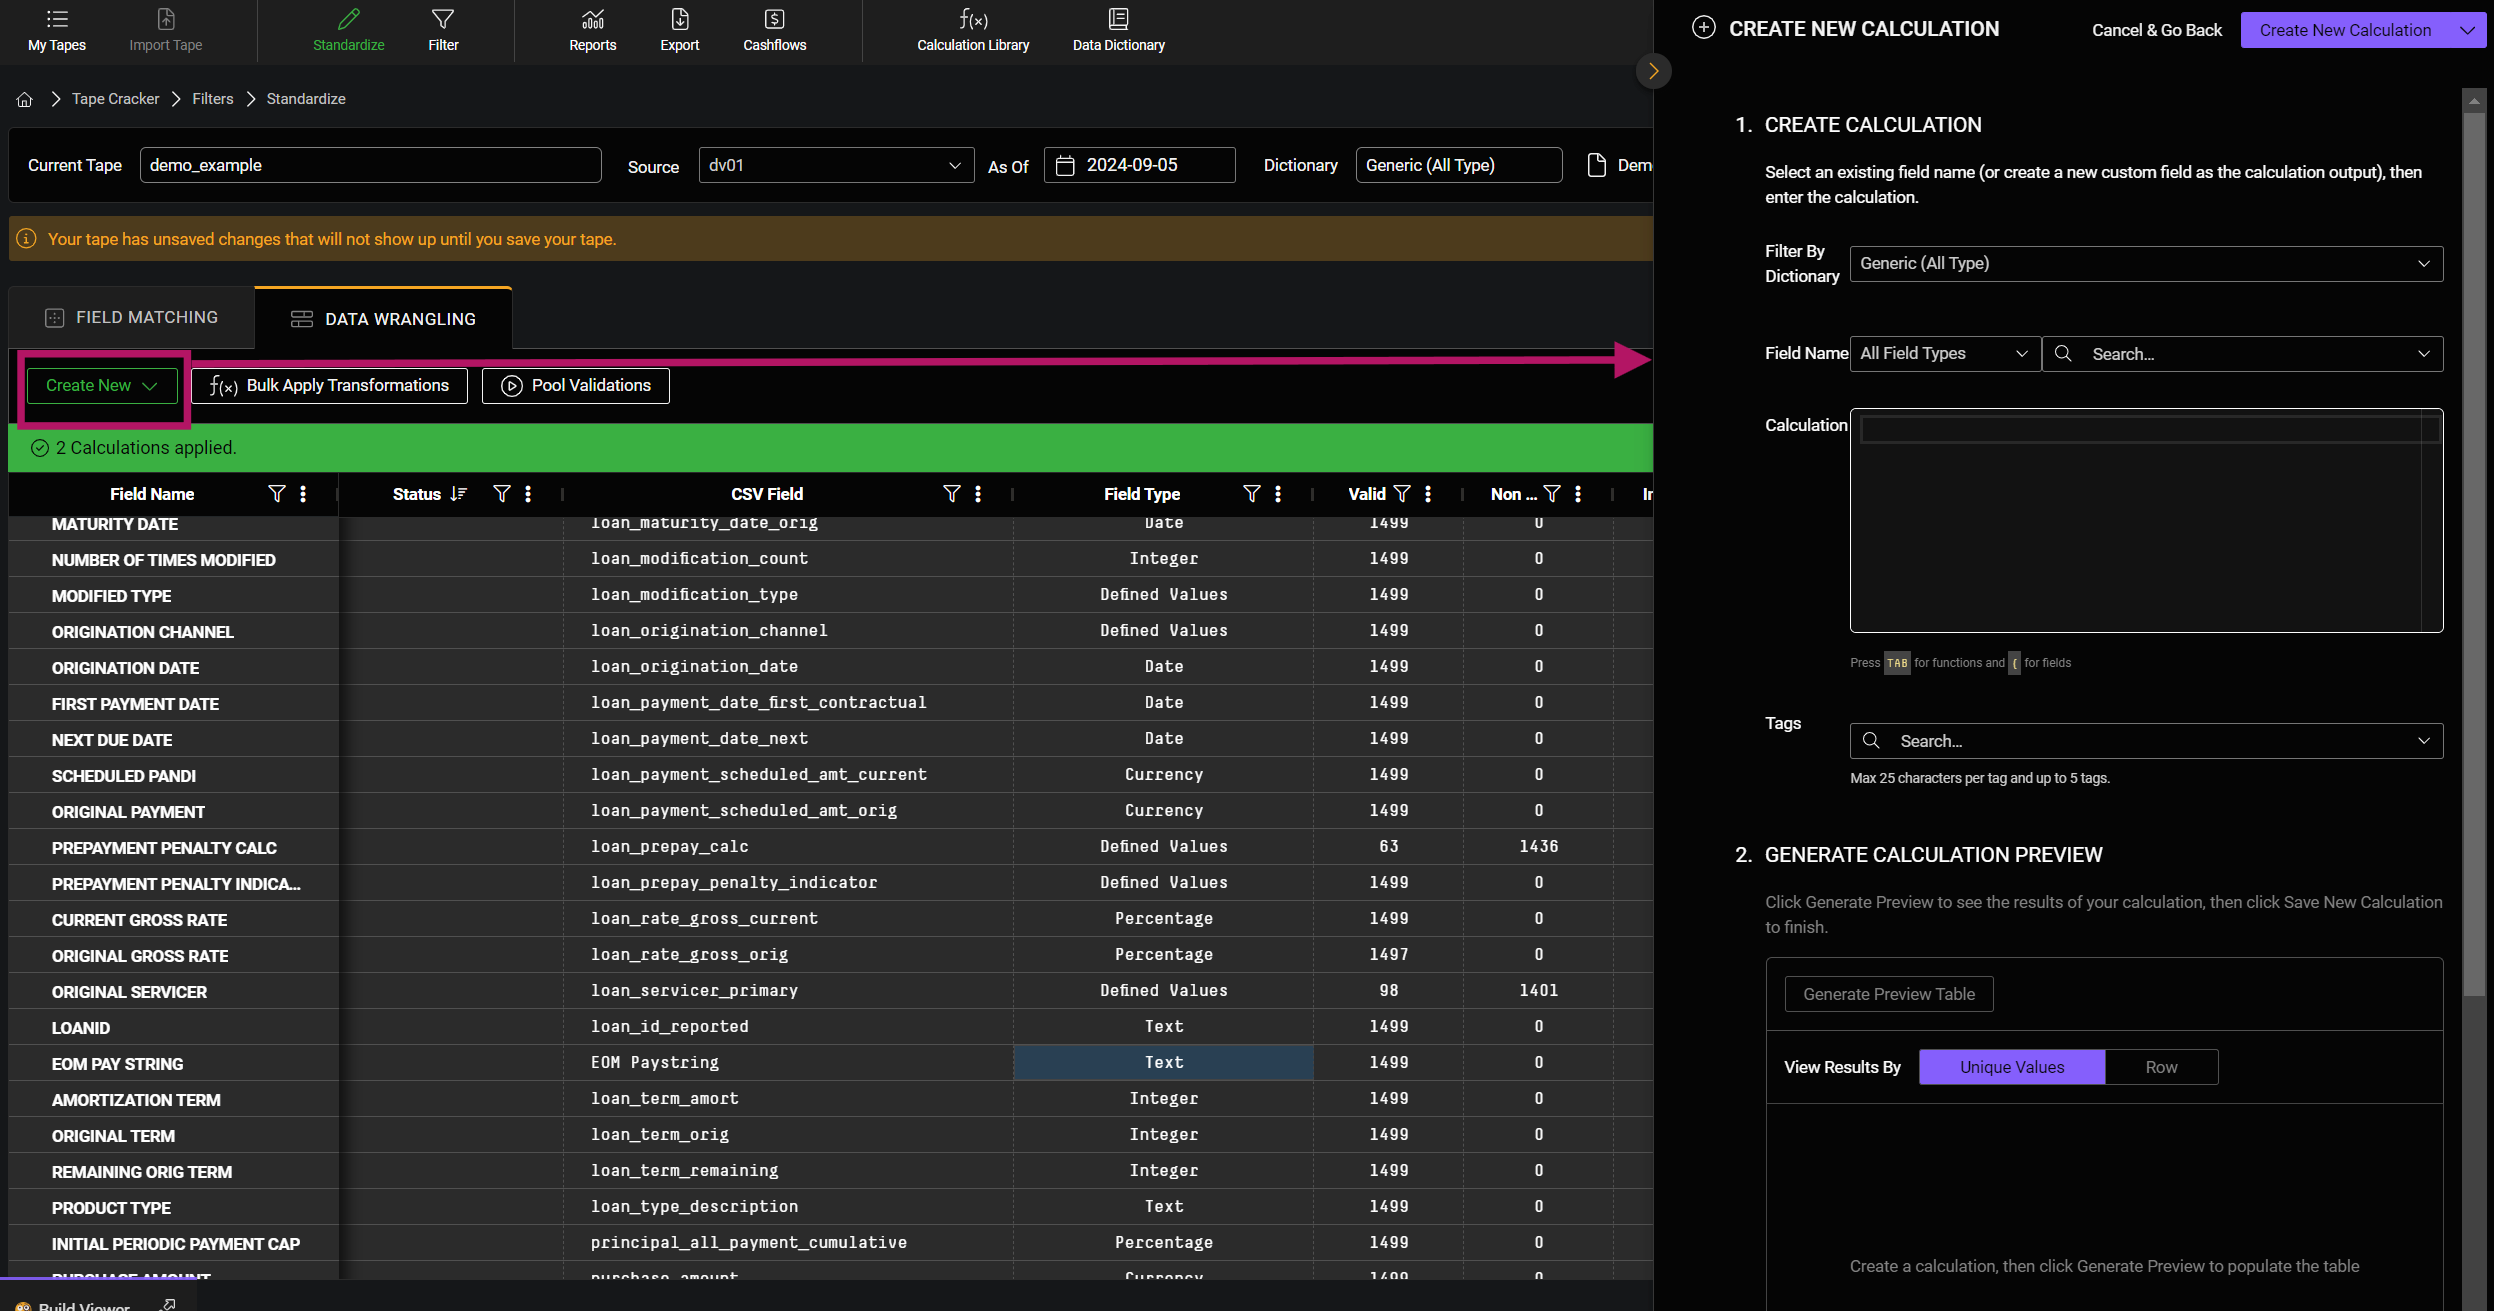Collapse the side panel with the arrow button
This screenshot has width=2494, height=1311.
pyautogui.click(x=1653, y=71)
